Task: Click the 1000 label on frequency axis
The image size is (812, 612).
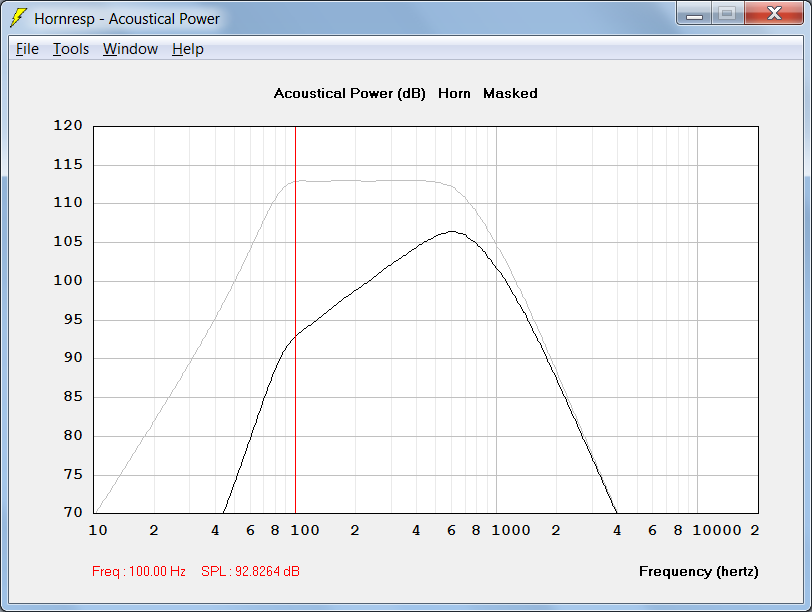Action: click(511, 530)
